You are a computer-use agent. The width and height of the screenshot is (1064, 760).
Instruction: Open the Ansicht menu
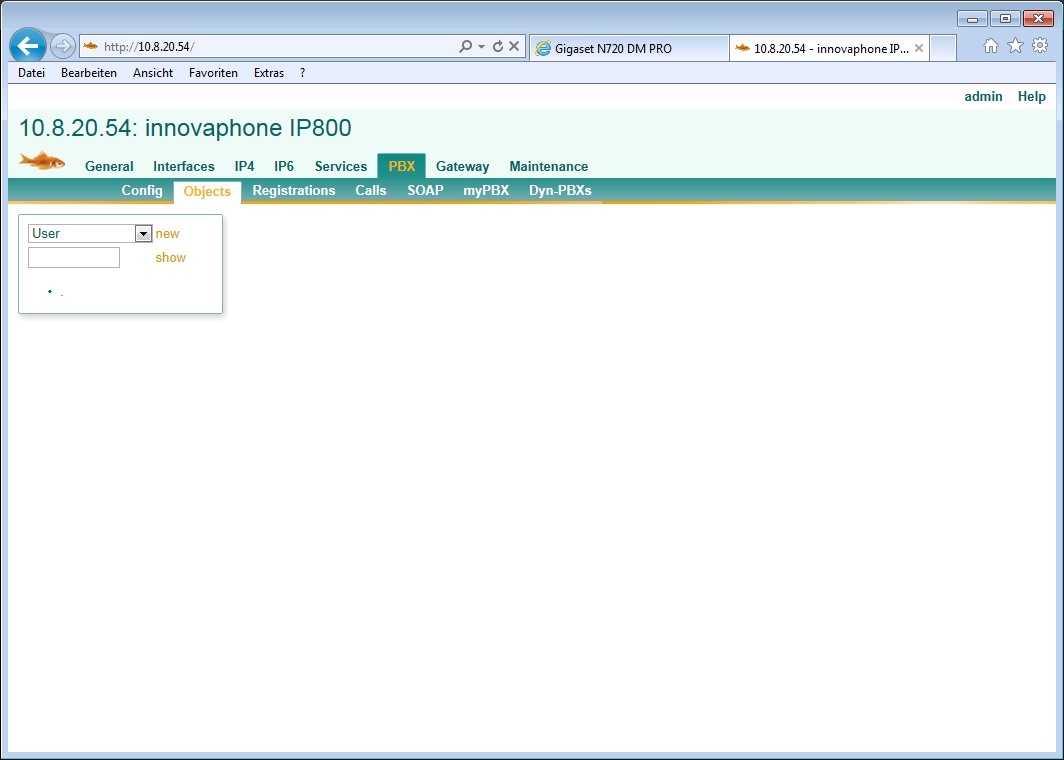[153, 73]
